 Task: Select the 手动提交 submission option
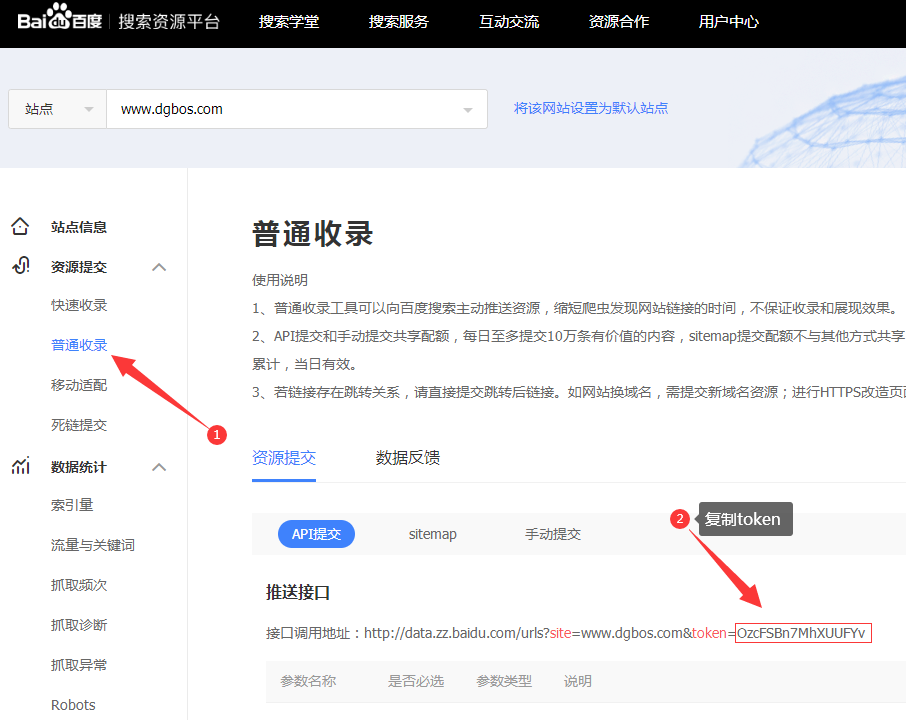[553, 534]
